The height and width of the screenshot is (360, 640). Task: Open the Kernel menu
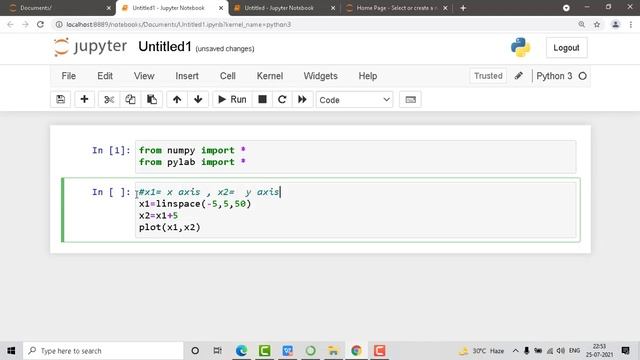tap(270, 76)
